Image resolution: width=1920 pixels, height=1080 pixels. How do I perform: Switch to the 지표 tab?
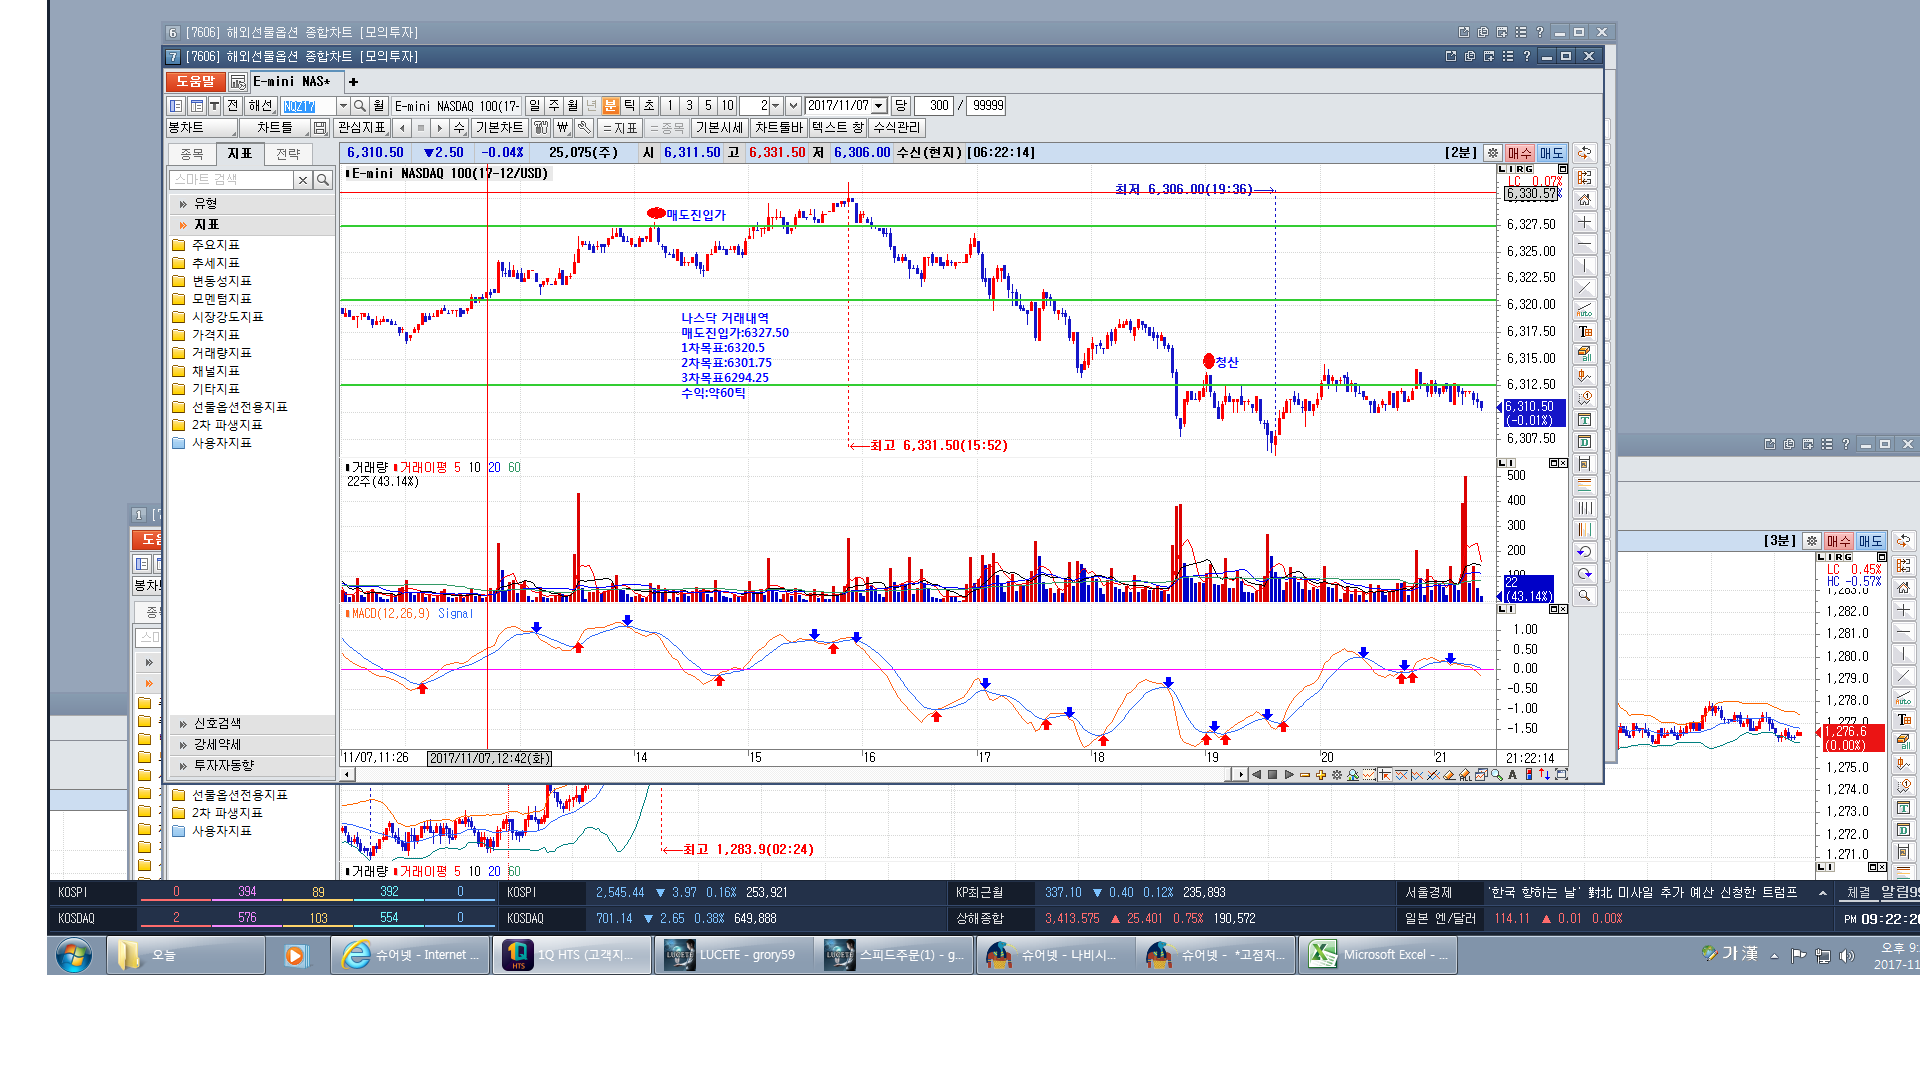pos(240,154)
